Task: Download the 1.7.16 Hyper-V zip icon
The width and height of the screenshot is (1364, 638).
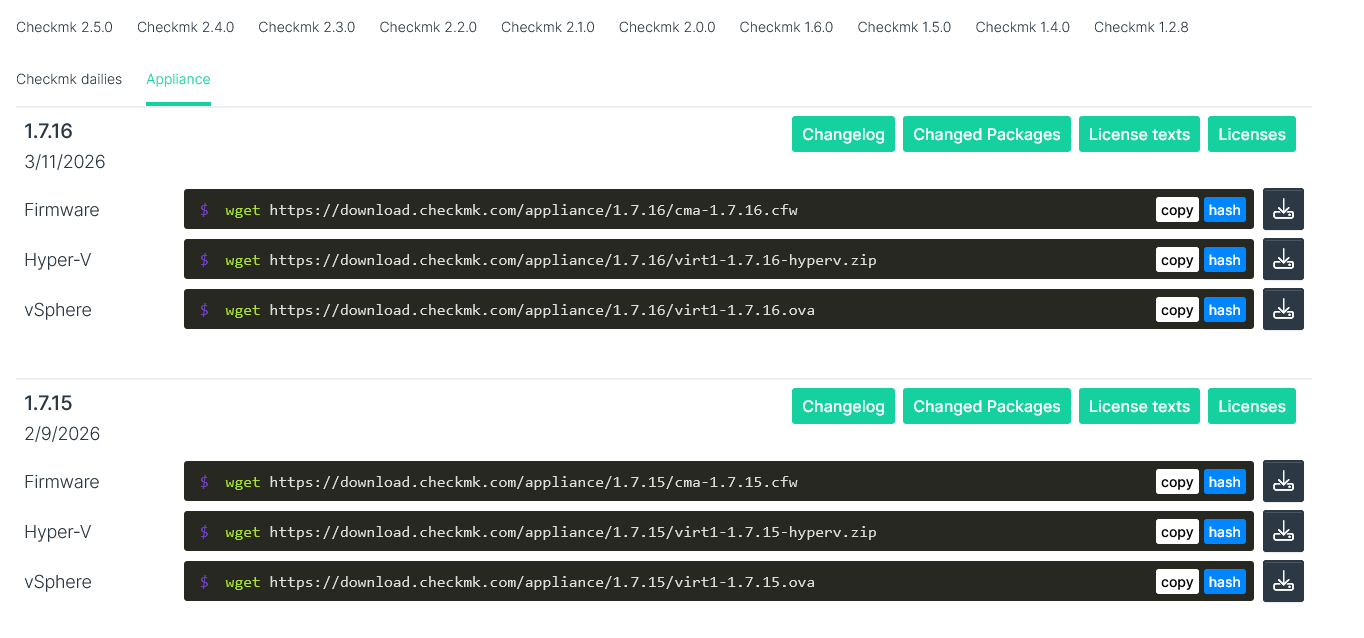Action: click(x=1283, y=259)
